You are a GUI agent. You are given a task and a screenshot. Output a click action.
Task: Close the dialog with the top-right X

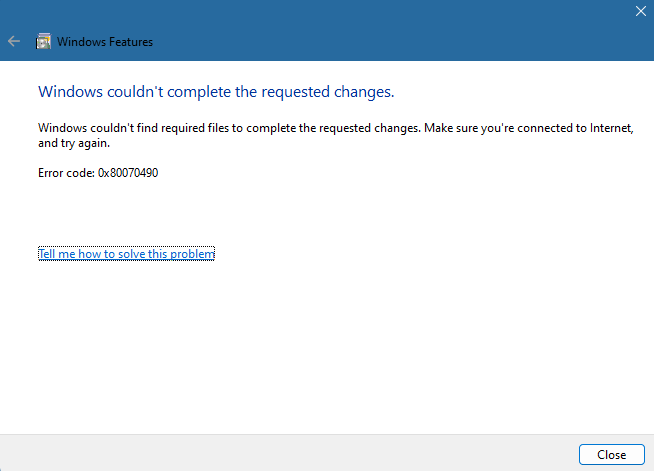click(x=640, y=11)
